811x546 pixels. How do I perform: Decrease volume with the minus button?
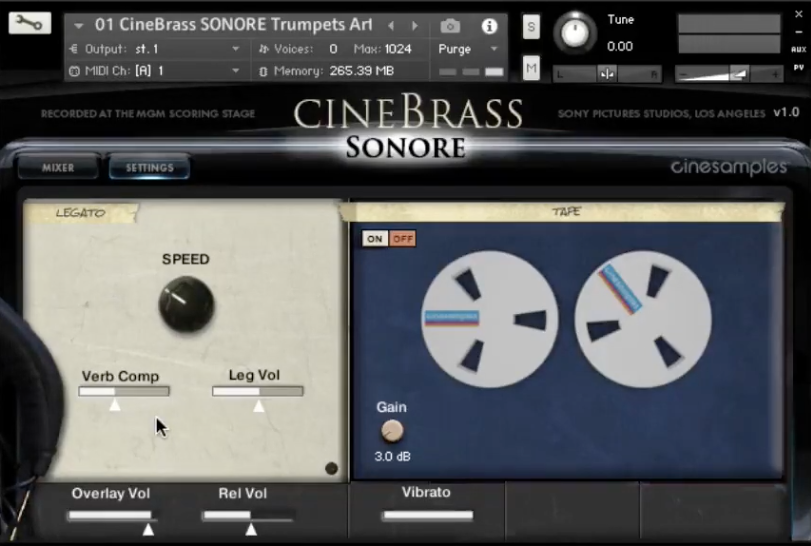[x=683, y=75]
